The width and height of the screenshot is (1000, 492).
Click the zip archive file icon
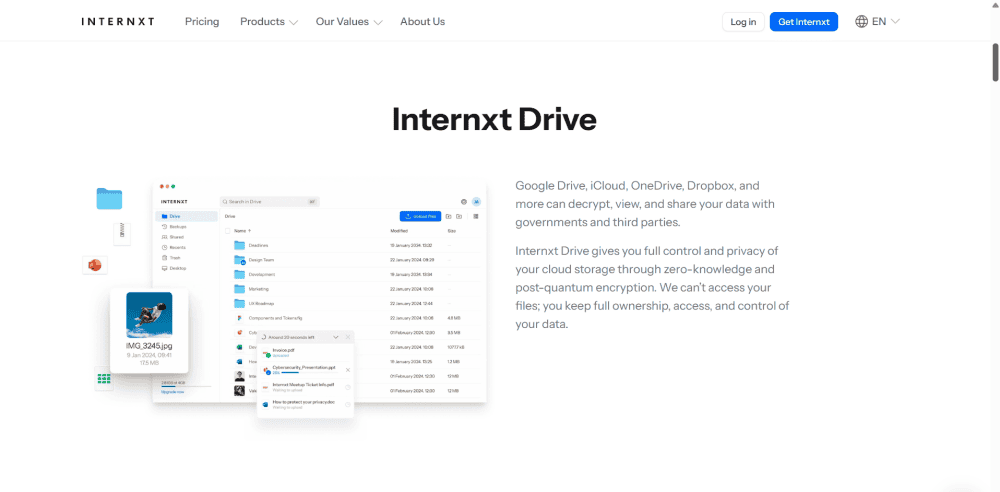[x=122, y=231]
